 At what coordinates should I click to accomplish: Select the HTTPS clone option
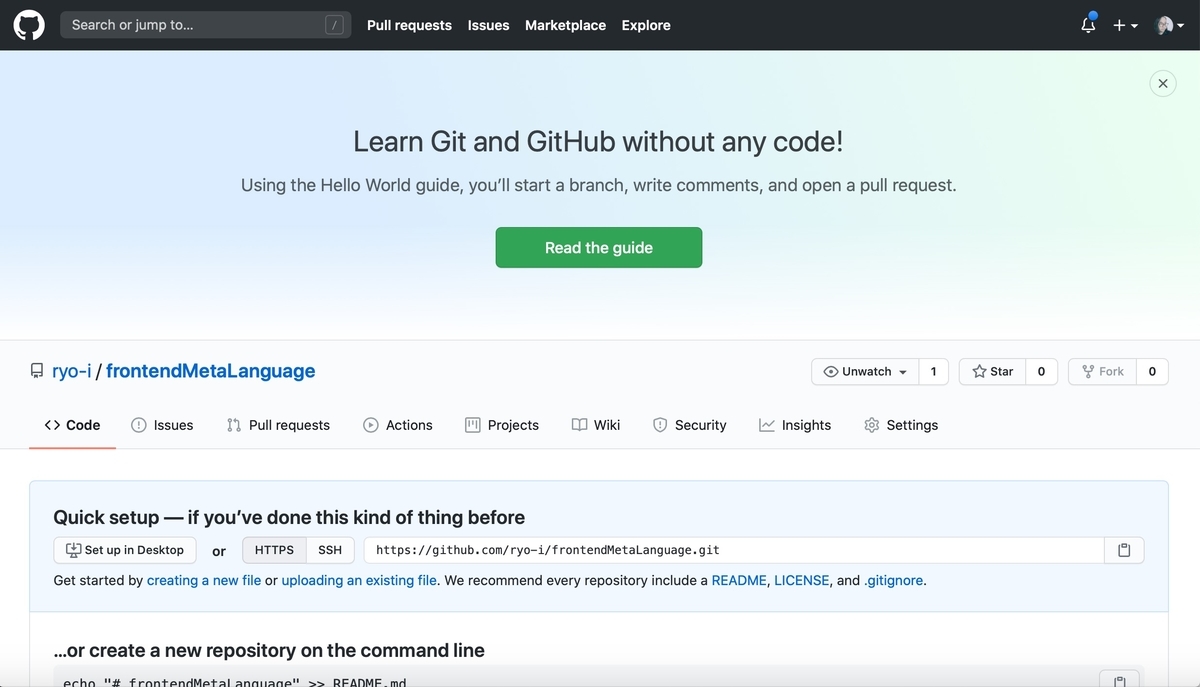click(274, 550)
